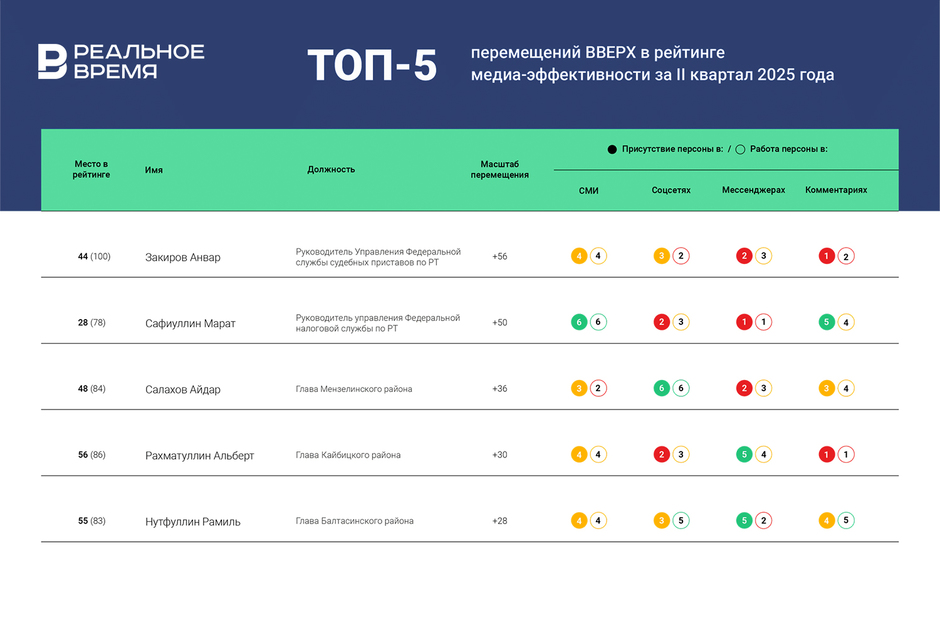Click the Масштаб перемещения column header
This screenshot has height=627, width=940.
coord(500,169)
